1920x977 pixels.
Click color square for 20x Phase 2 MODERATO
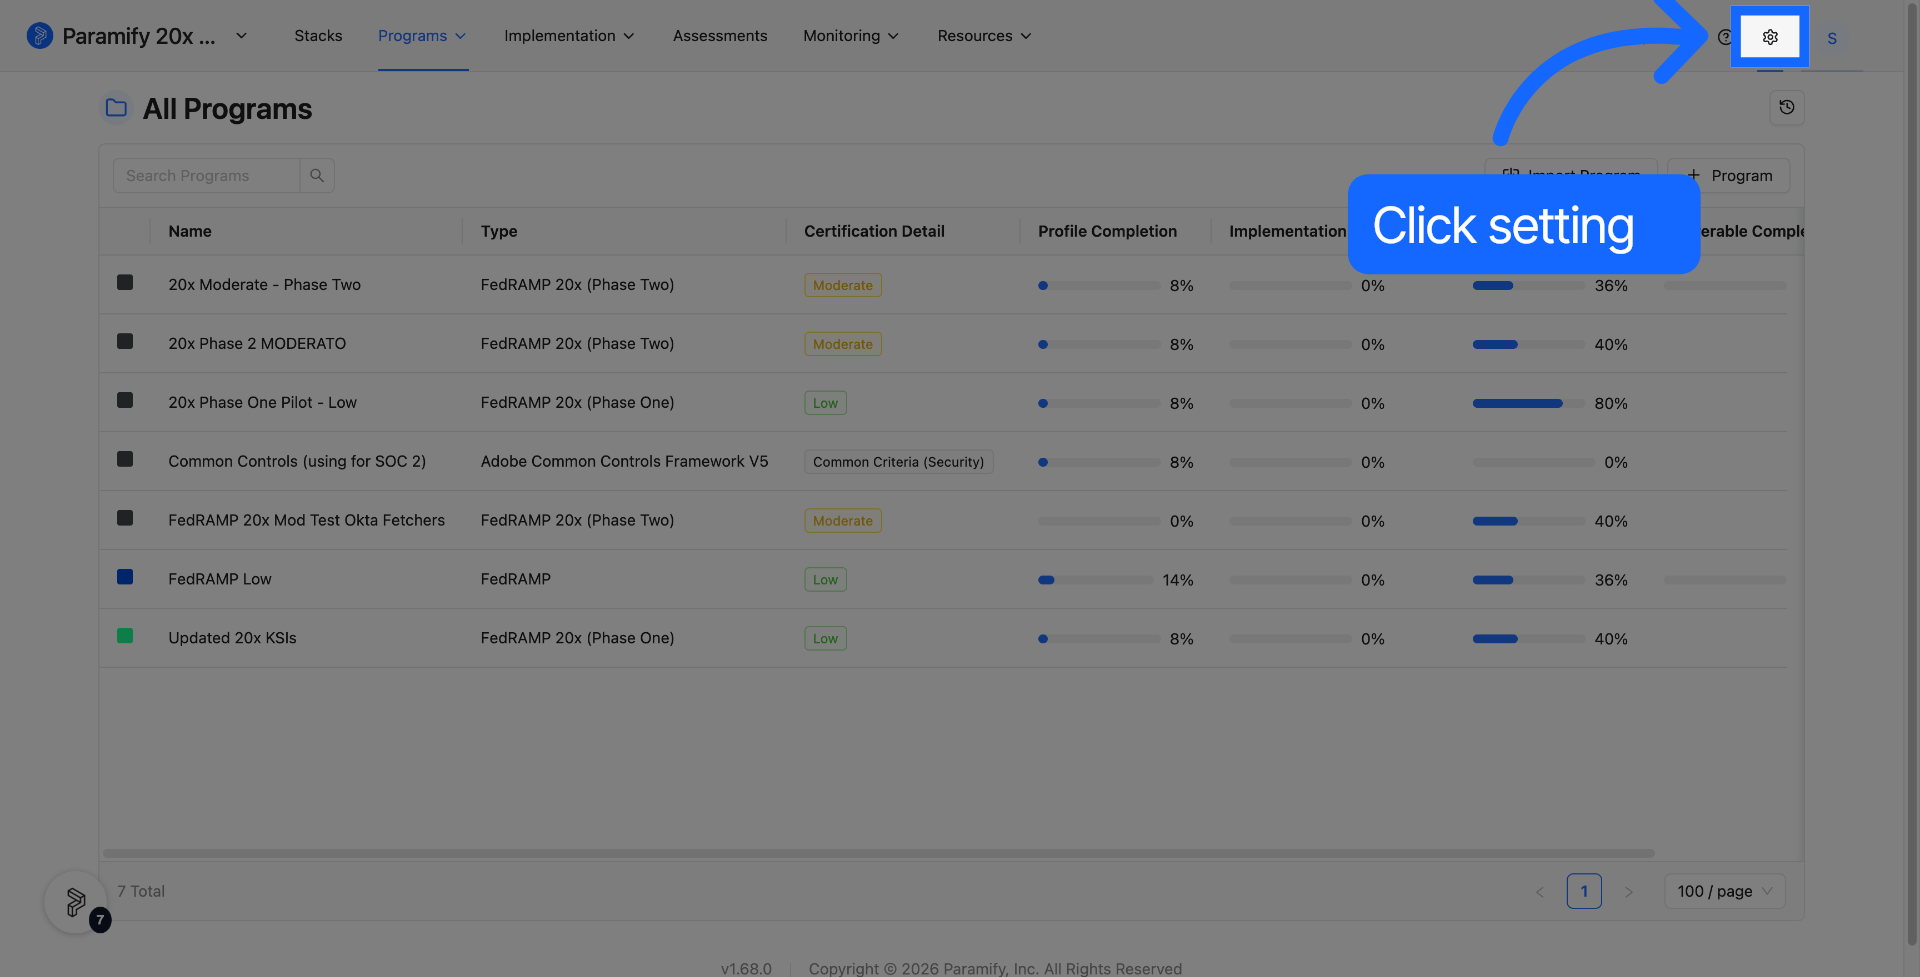[x=125, y=341]
